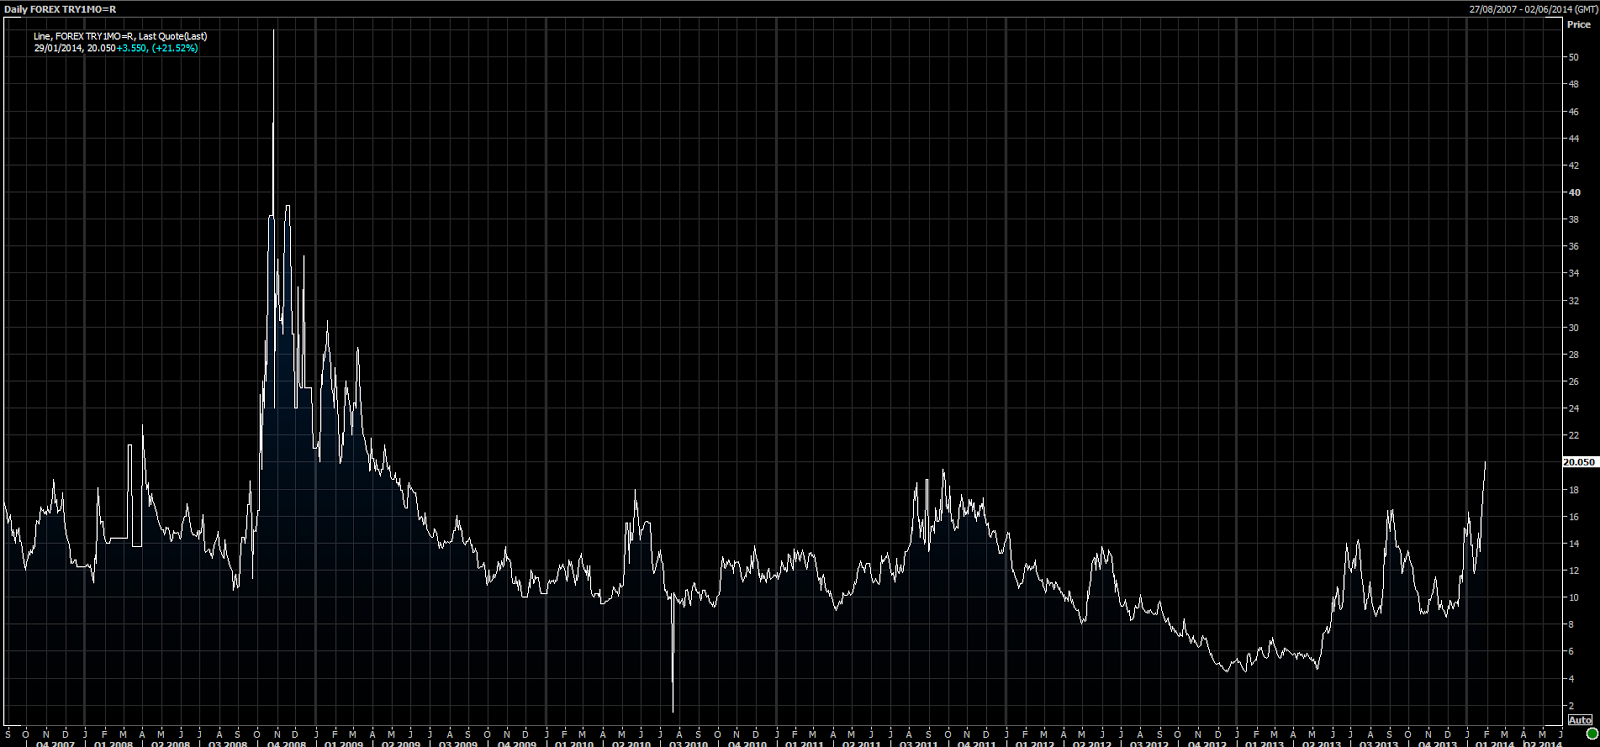
Task: Click the 'Daily FOREX TRY1MO=R' chart title
Action: pyautogui.click(x=60, y=9)
